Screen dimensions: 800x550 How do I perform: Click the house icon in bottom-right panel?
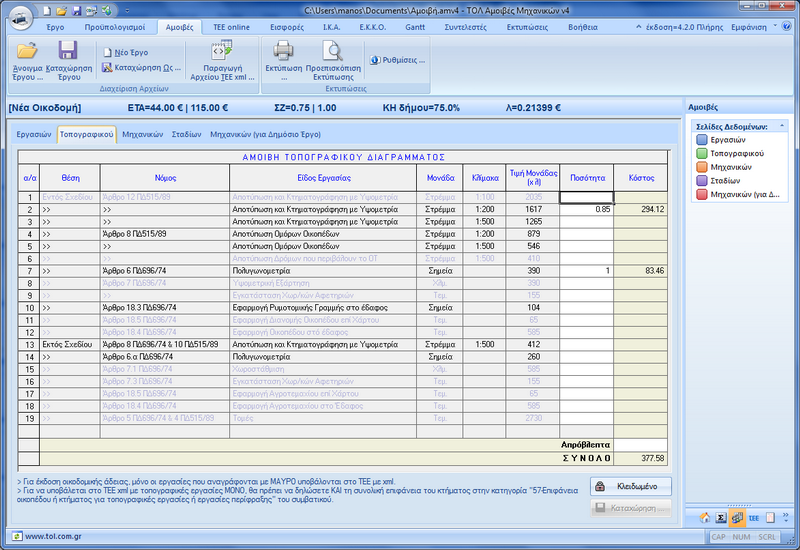pyautogui.click(x=705, y=517)
